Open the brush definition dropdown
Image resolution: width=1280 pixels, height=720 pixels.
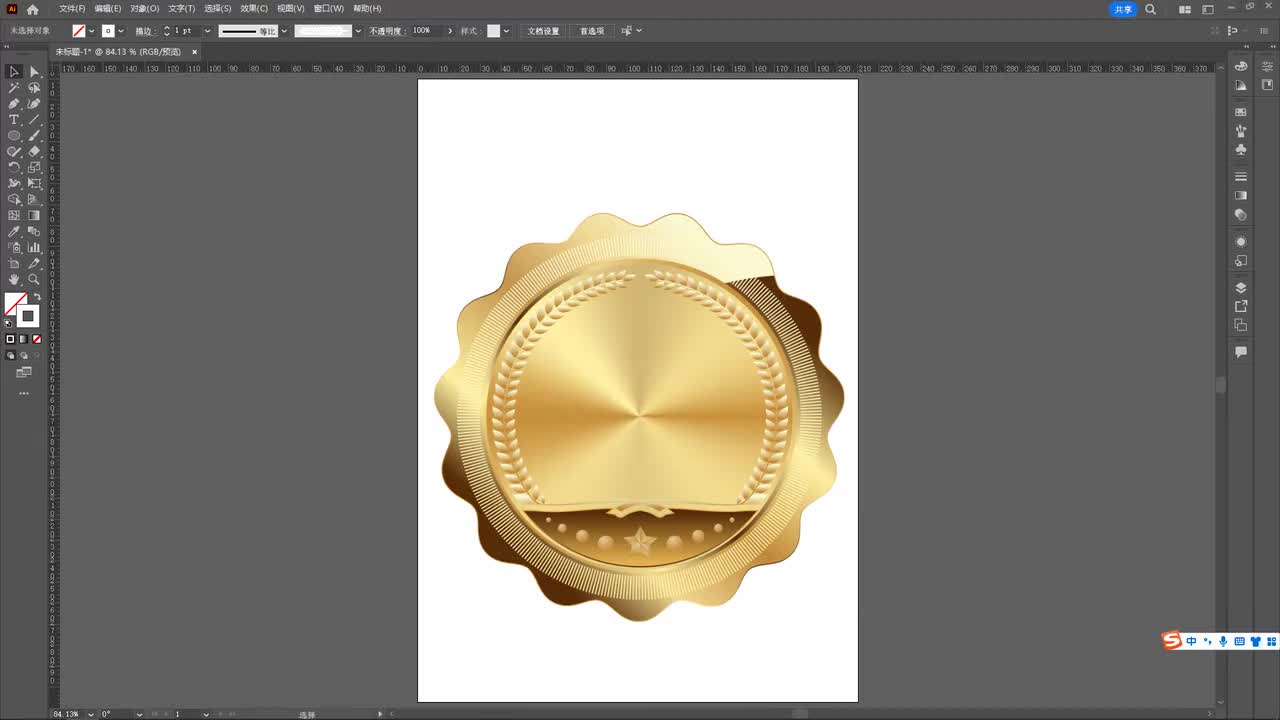coord(358,31)
